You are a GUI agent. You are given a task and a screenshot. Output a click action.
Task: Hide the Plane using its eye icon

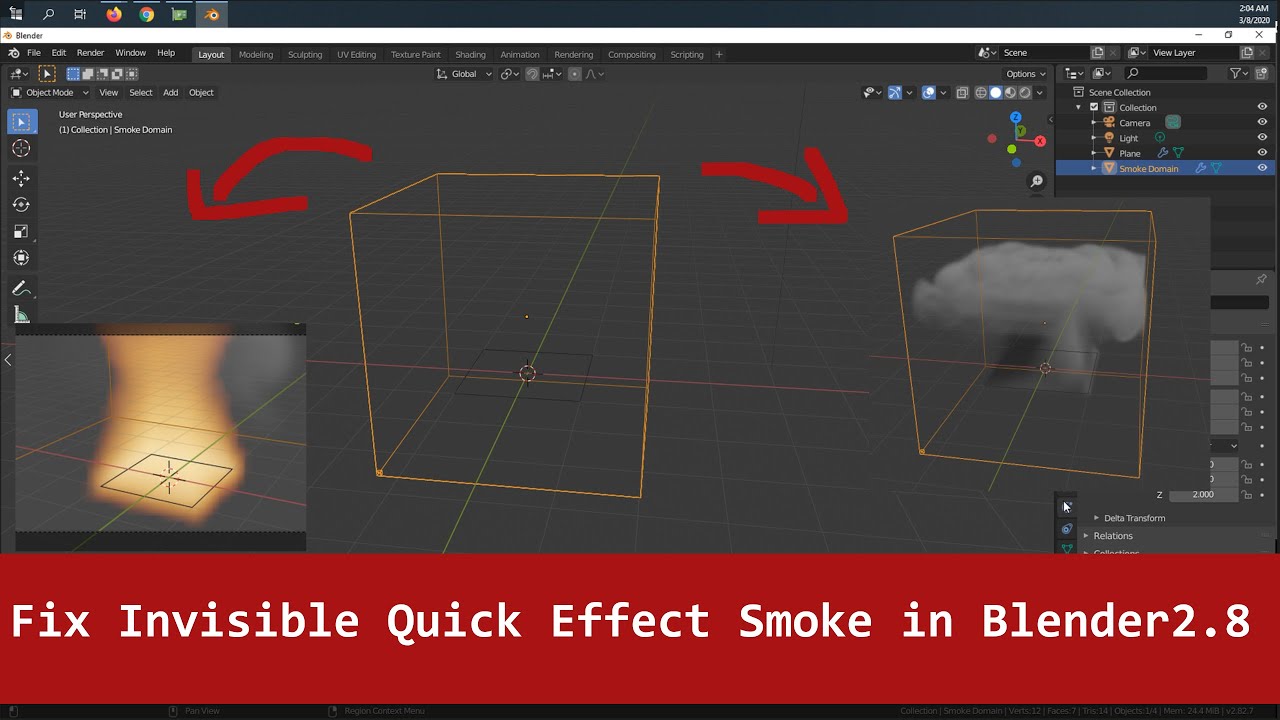click(1262, 153)
